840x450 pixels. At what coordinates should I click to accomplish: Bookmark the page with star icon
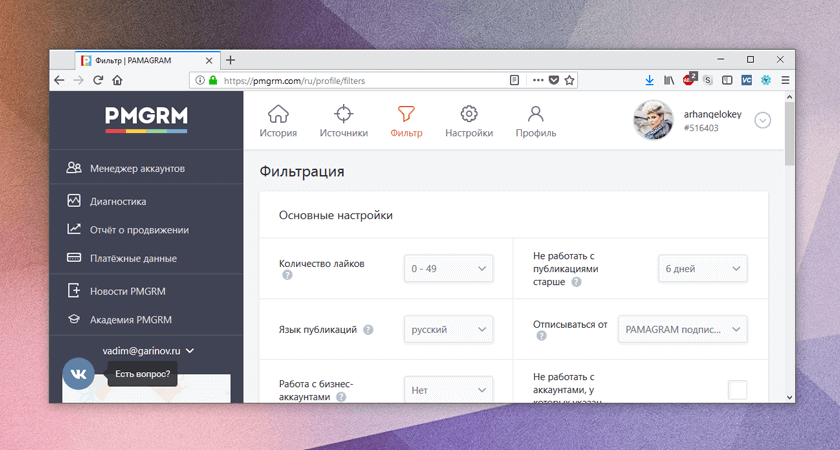pos(569,80)
